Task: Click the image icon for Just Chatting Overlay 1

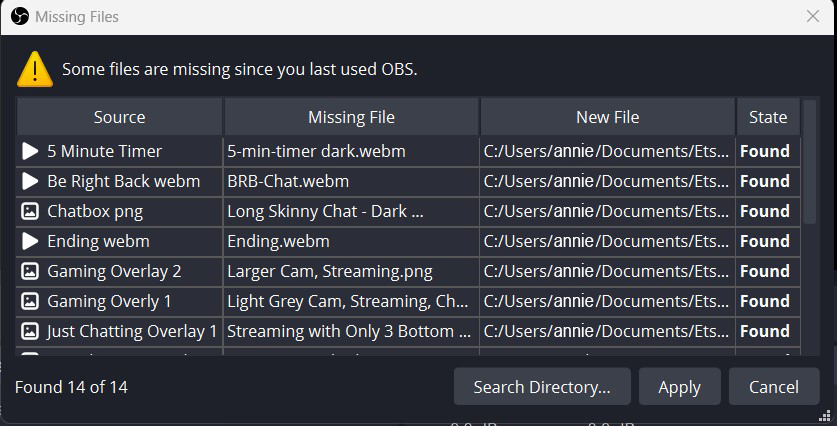Action: click(30, 331)
